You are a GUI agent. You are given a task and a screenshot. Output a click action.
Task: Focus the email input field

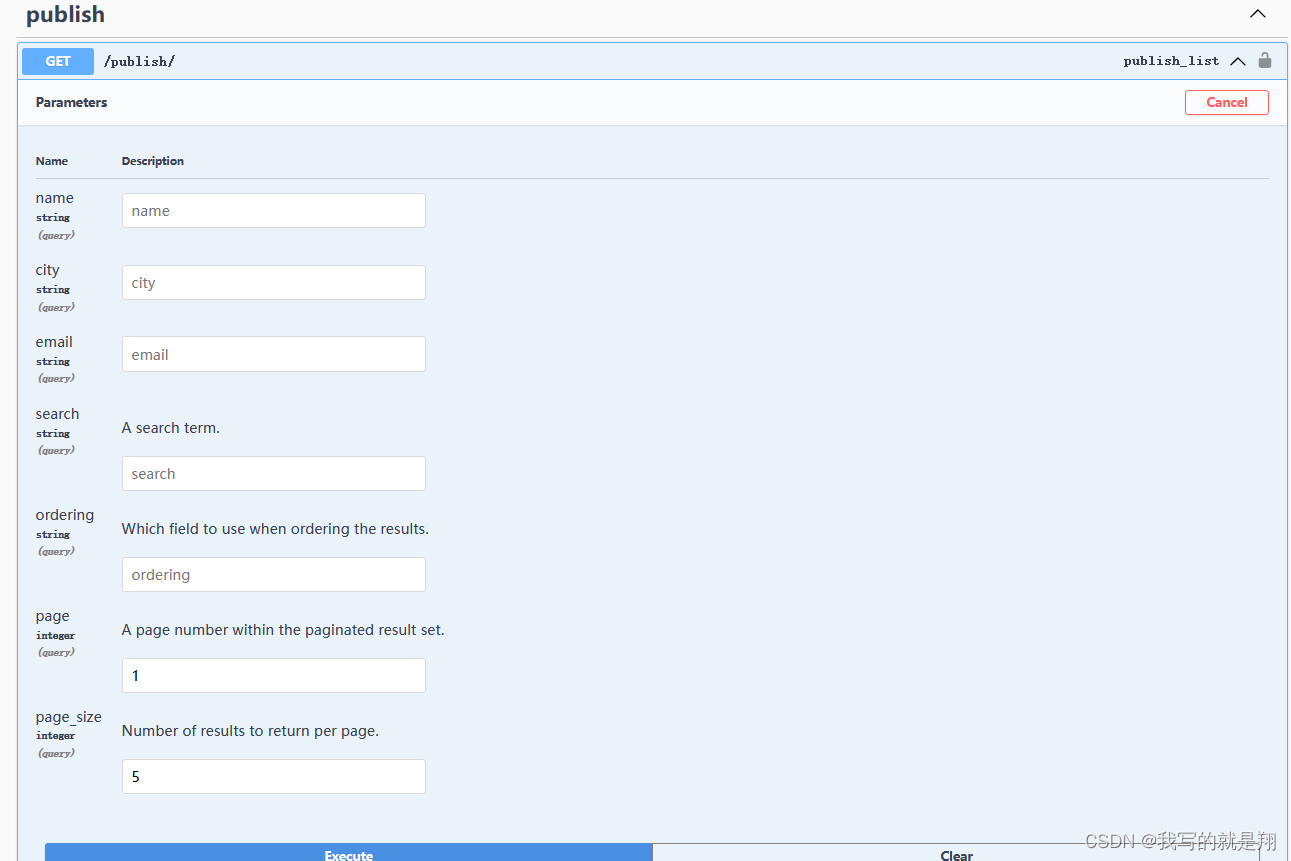(274, 355)
